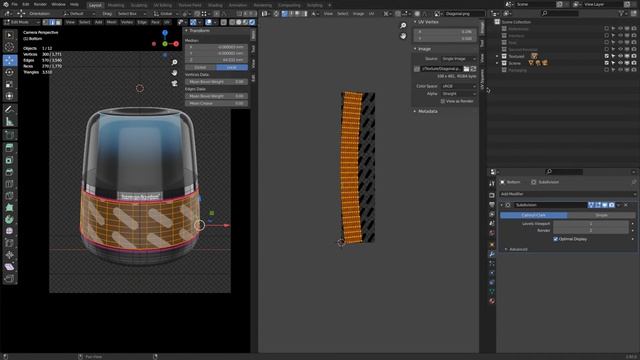Switch to the UV Editing workspace tab
Image resolution: width=640 pixels, height=360 pixels.
click(x=162, y=5)
